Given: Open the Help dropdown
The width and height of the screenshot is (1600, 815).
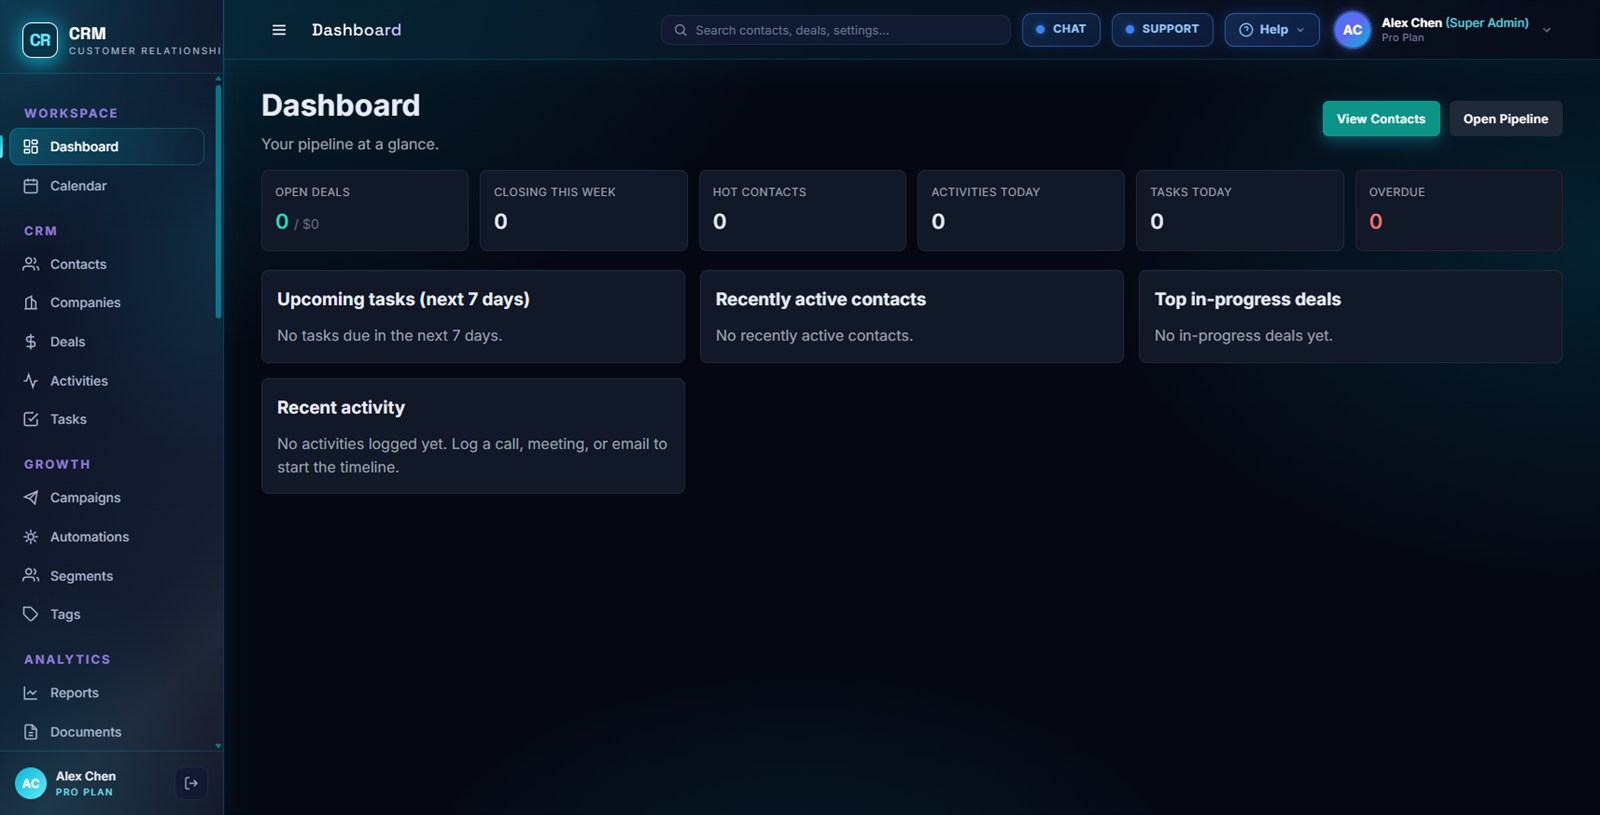Looking at the screenshot, I should pyautogui.click(x=1272, y=30).
